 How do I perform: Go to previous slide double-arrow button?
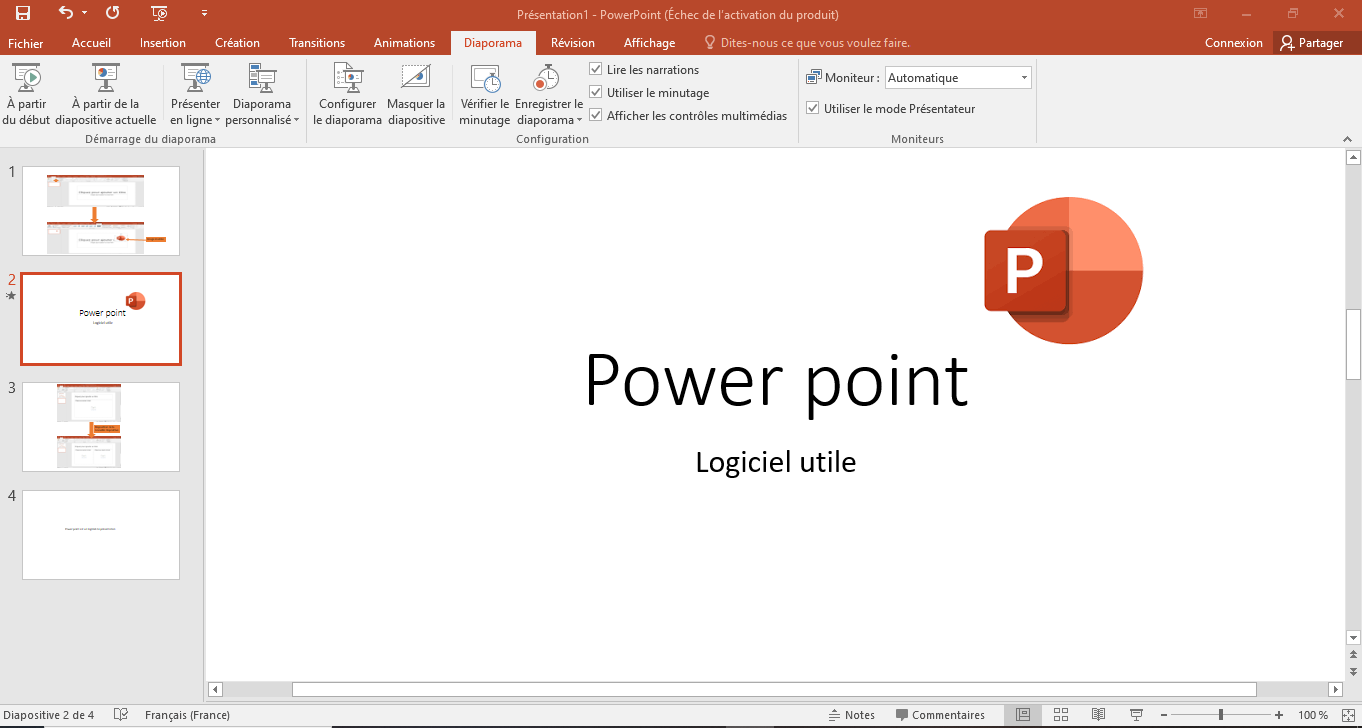[1353, 655]
